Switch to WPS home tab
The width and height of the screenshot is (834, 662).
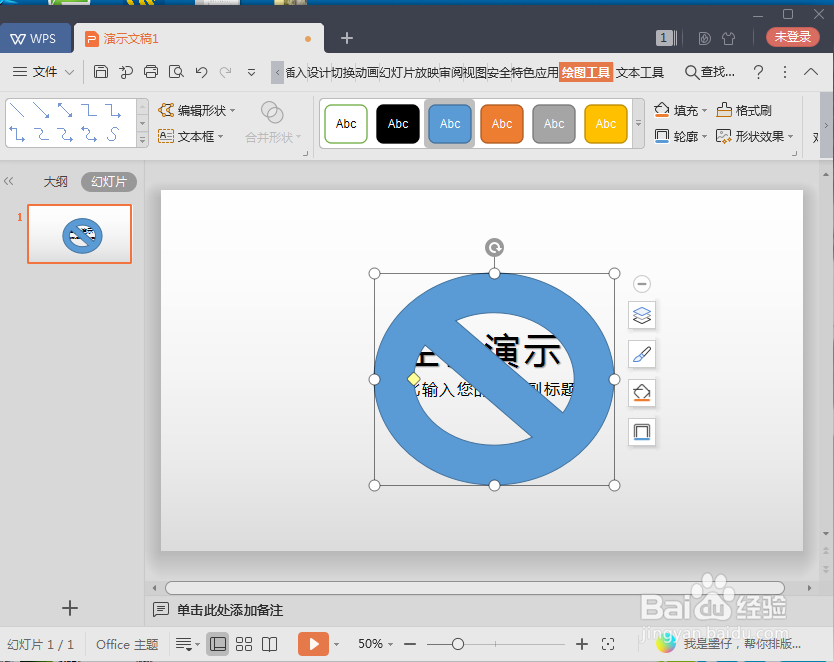[x=35, y=38]
